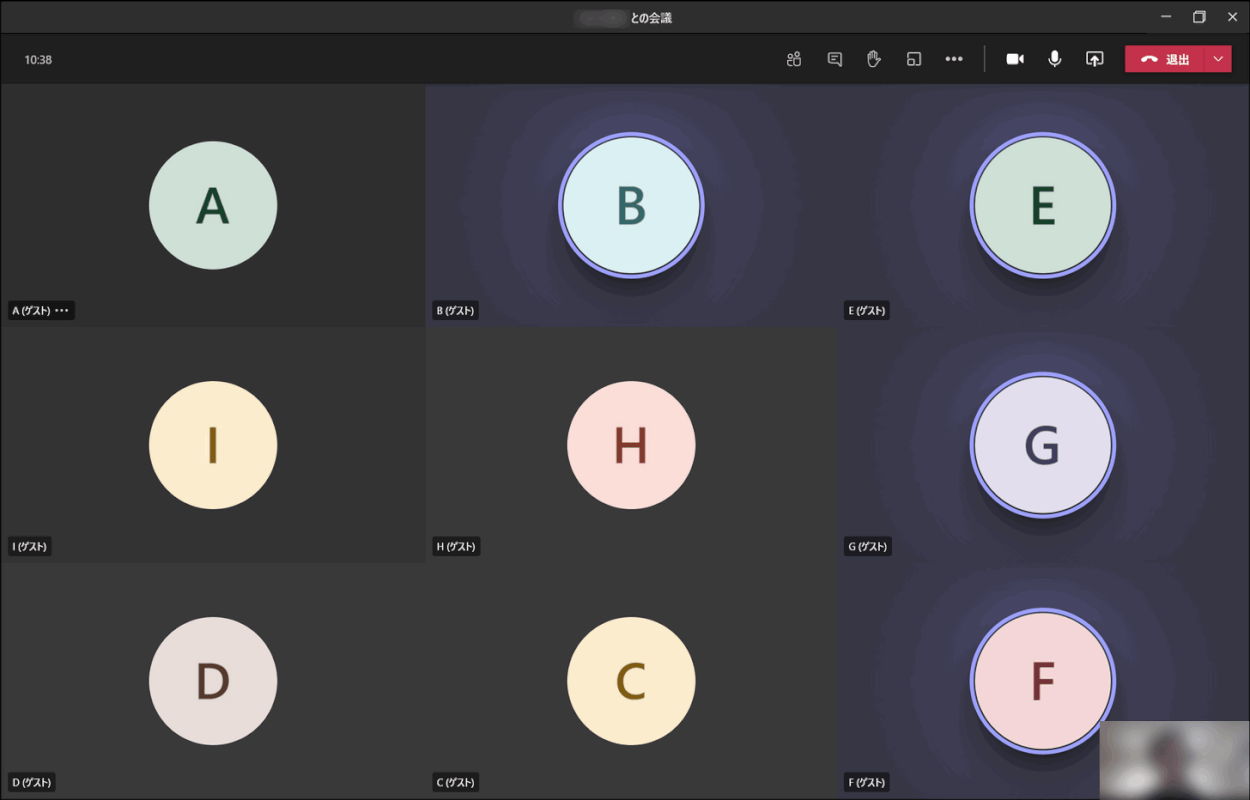Select participant G's avatar circle
This screenshot has width=1250, height=800.
coord(1042,445)
